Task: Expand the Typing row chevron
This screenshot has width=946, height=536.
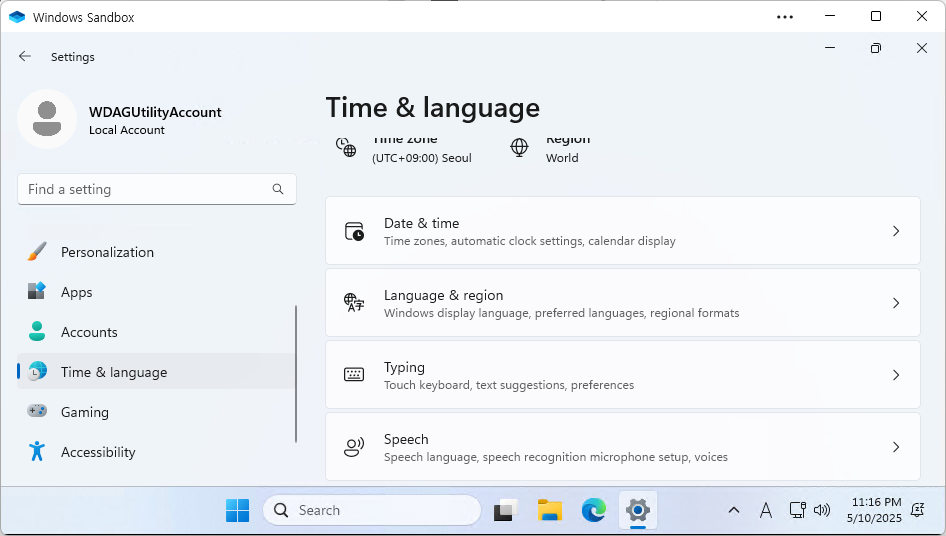Action: pos(896,375)
